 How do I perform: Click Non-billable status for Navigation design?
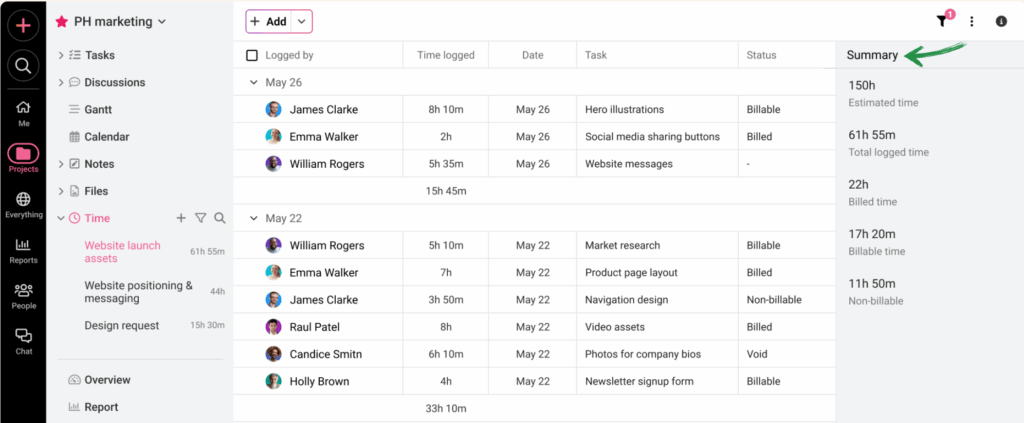click(774, 300)
